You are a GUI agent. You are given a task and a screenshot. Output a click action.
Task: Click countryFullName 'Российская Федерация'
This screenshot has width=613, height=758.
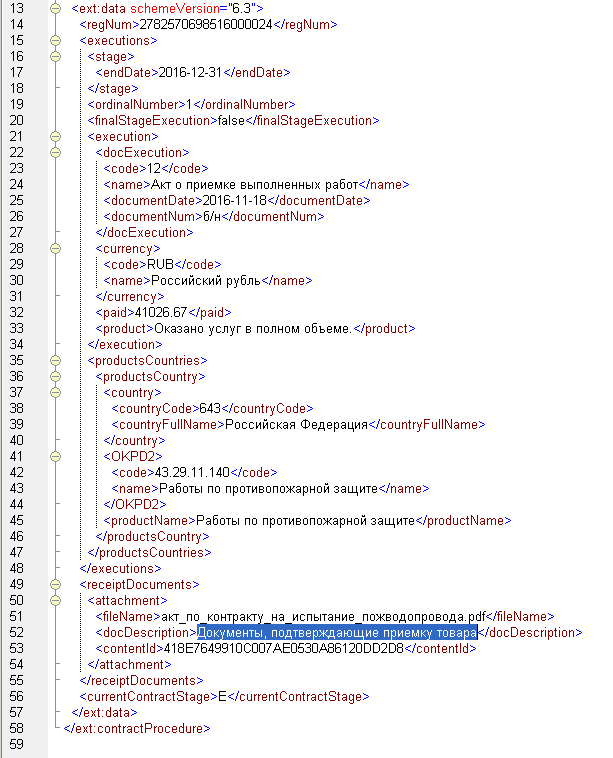coord(297,424)
